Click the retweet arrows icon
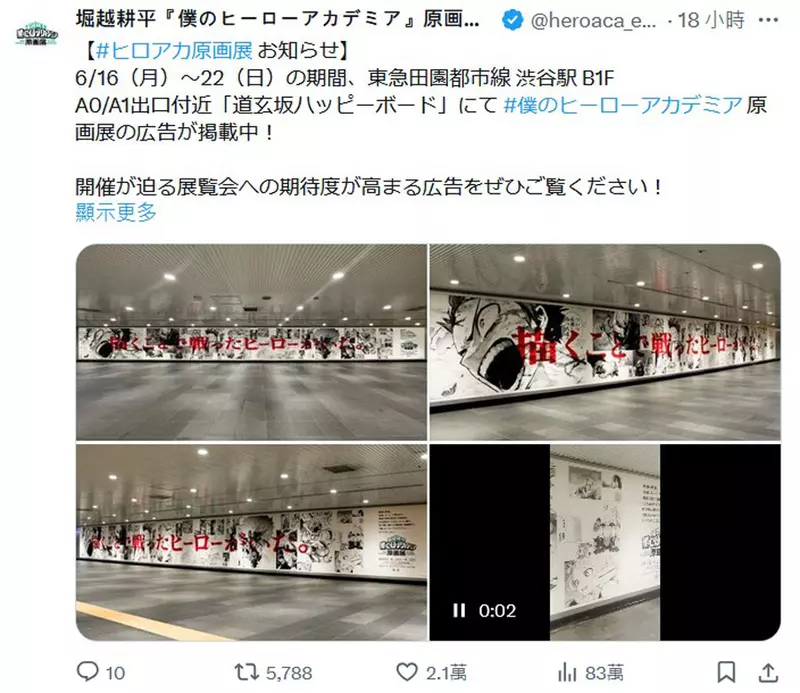The width and height of the screenshot is (800, 693). coord(246,672)
